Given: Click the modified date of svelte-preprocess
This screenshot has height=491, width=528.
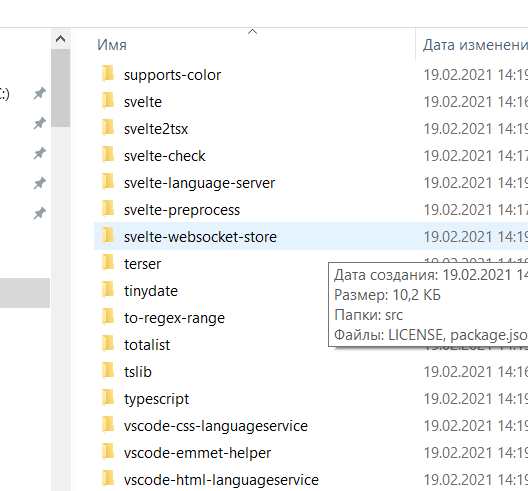Looking at the screenshot, I should [x=475, y=210].
